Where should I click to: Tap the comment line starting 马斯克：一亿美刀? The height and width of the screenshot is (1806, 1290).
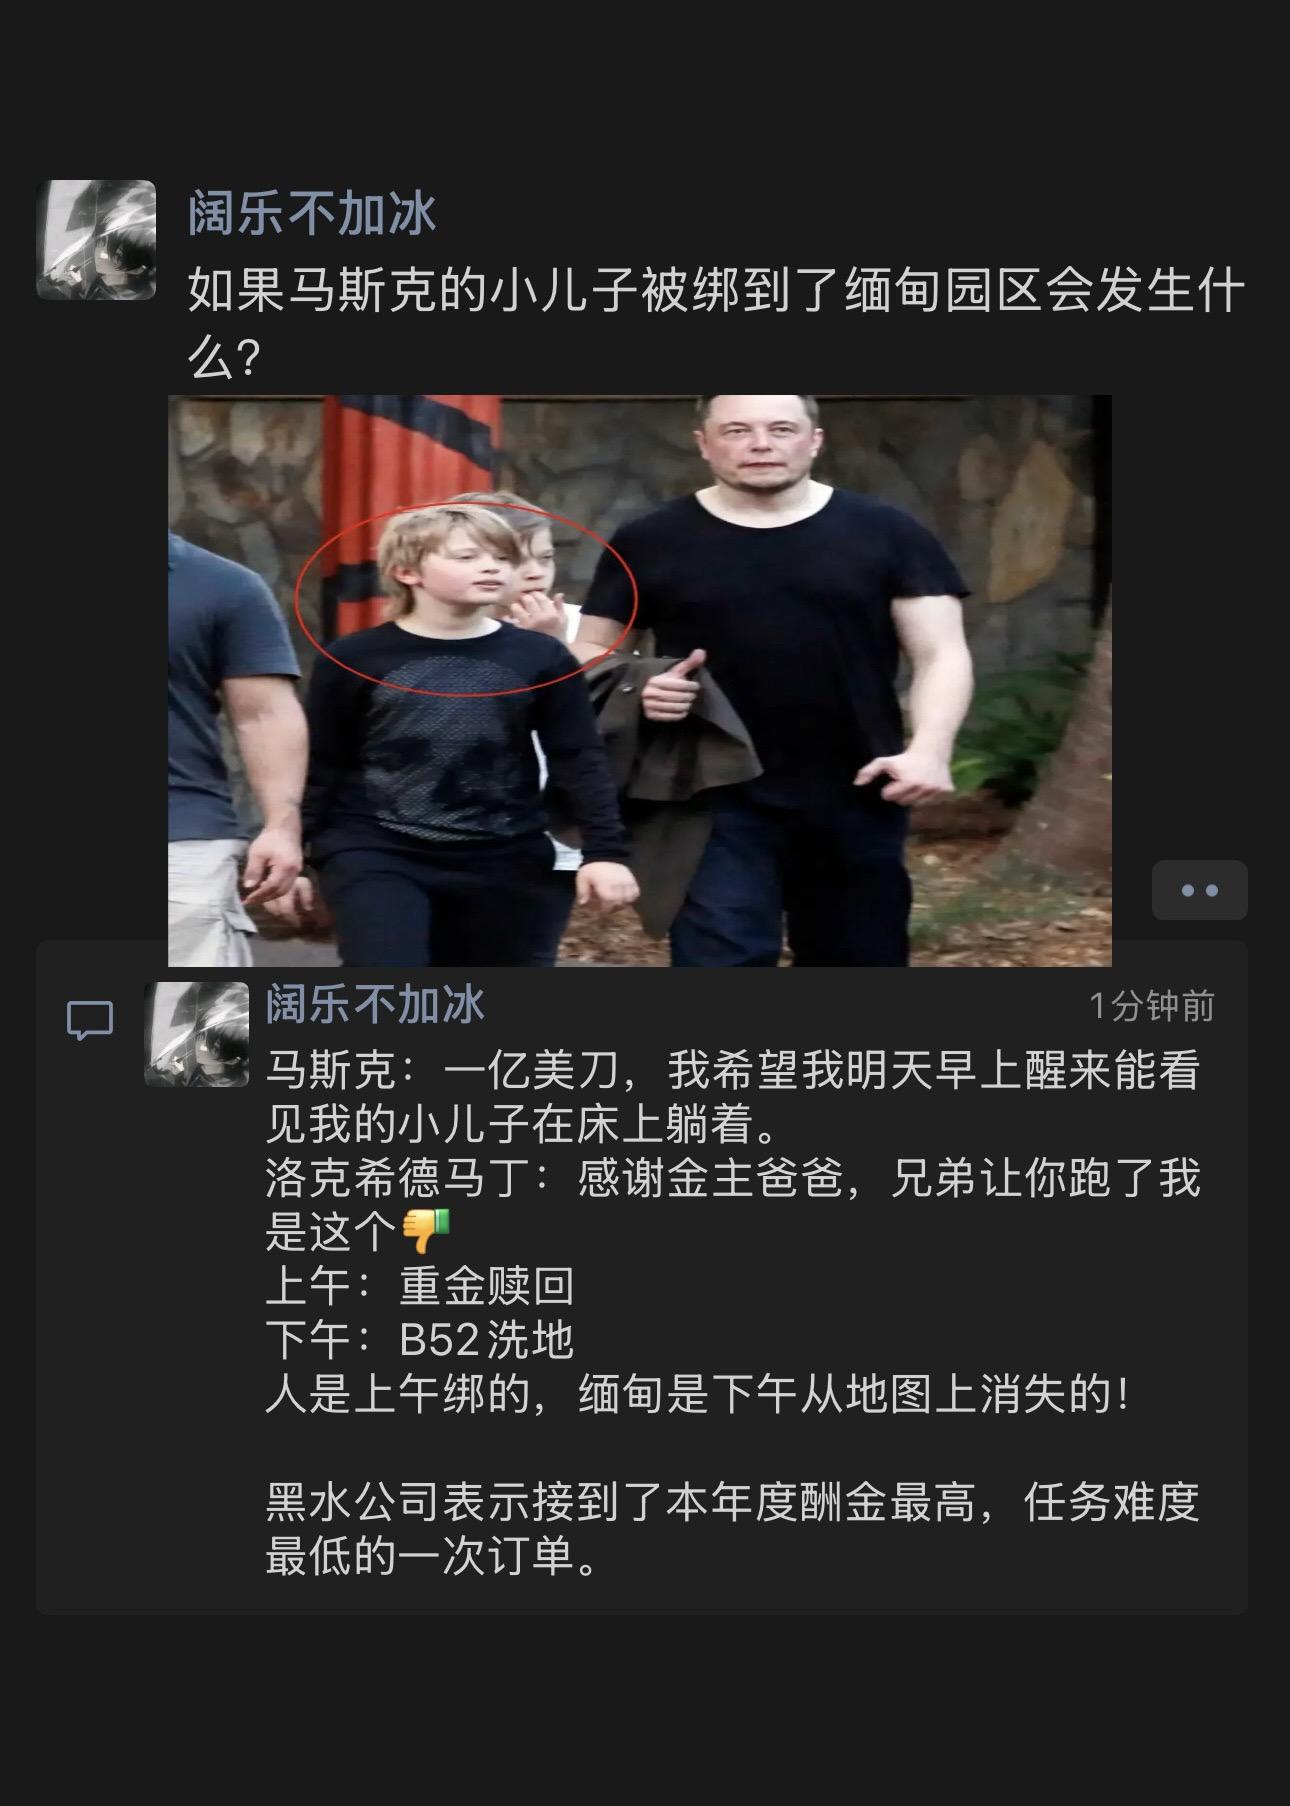tap(732, 1098)
